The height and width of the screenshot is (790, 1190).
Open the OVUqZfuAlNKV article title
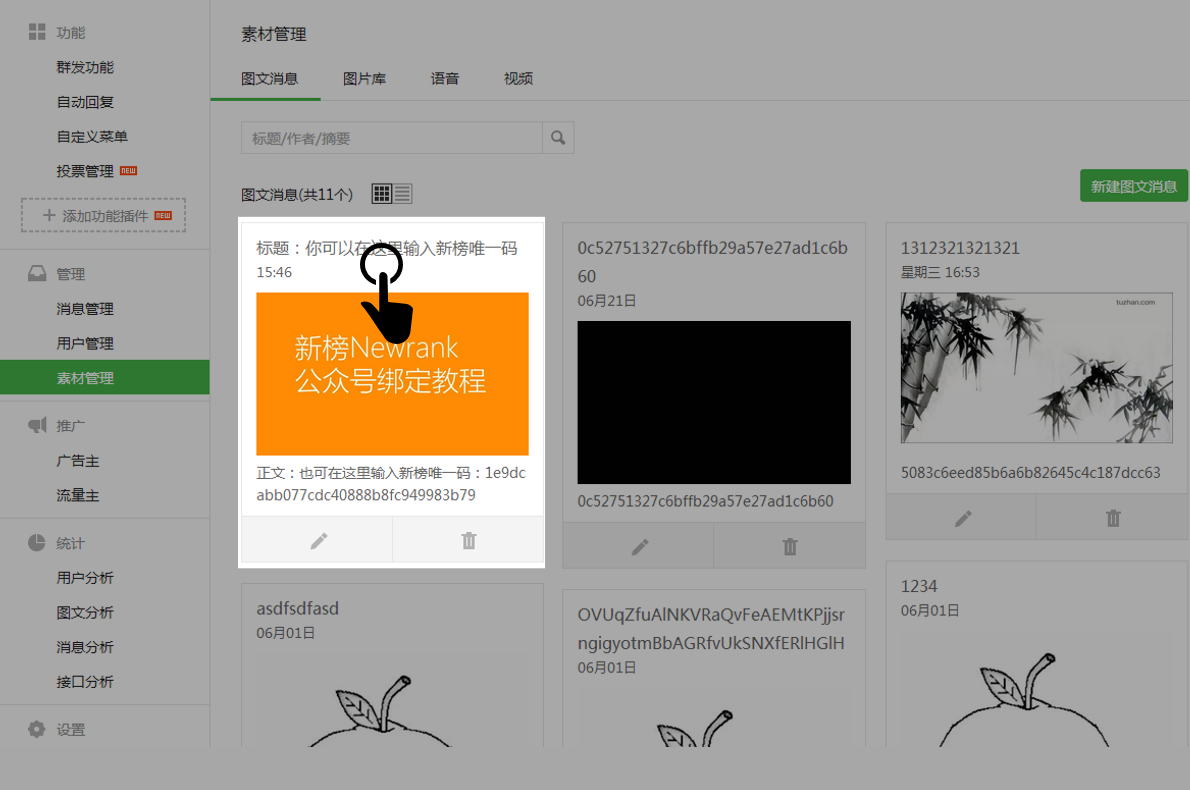point(711,629)
